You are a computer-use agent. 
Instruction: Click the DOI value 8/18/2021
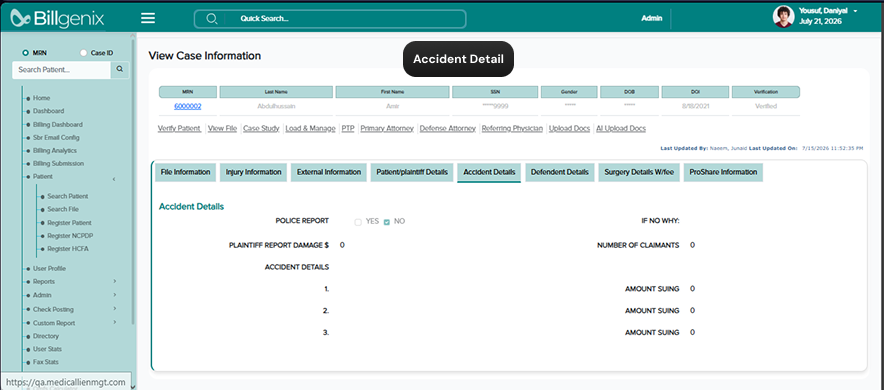[x=695, y=106]
